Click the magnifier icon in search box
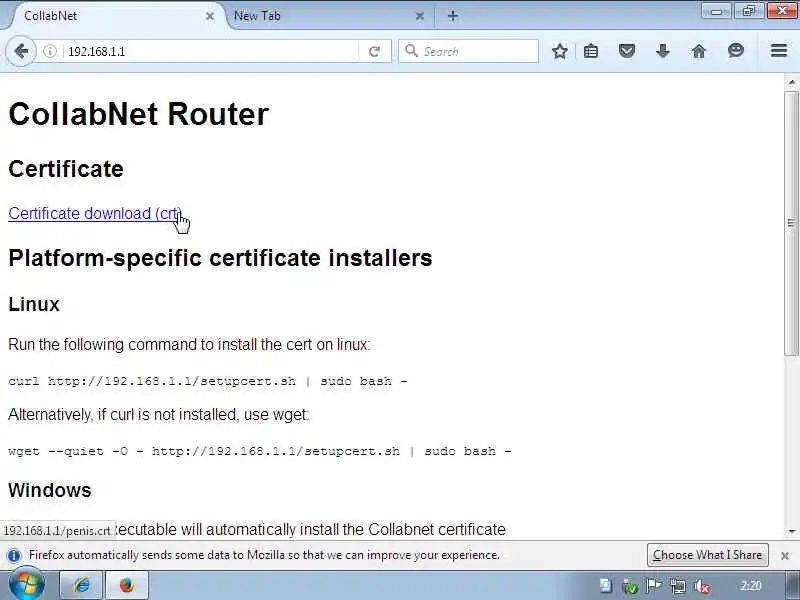The image size is (800, 600). tap(411, 51)
